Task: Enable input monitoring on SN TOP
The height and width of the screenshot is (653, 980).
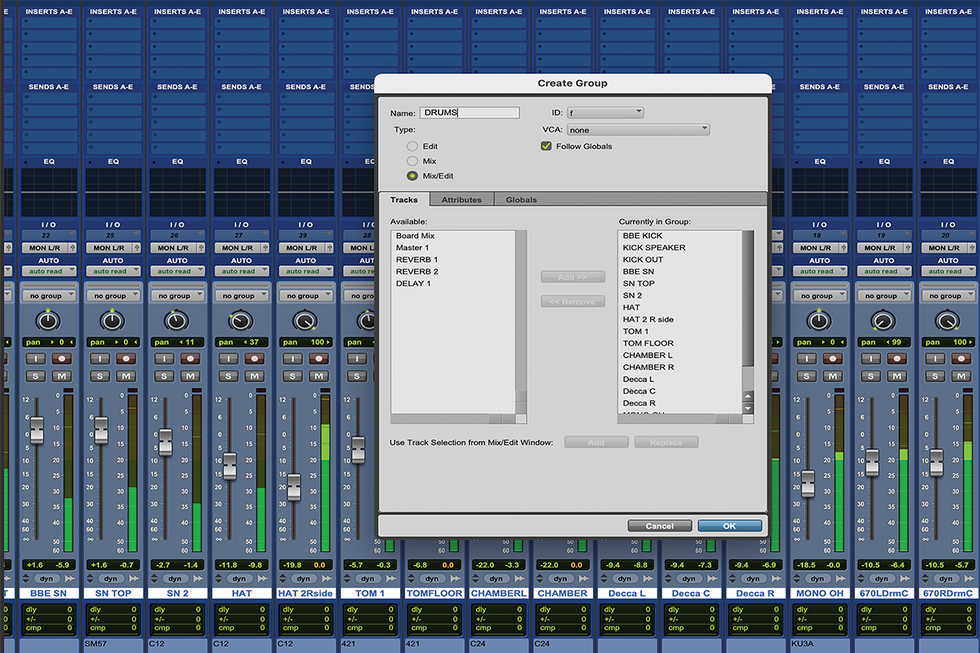Action: tap(100, 359)
